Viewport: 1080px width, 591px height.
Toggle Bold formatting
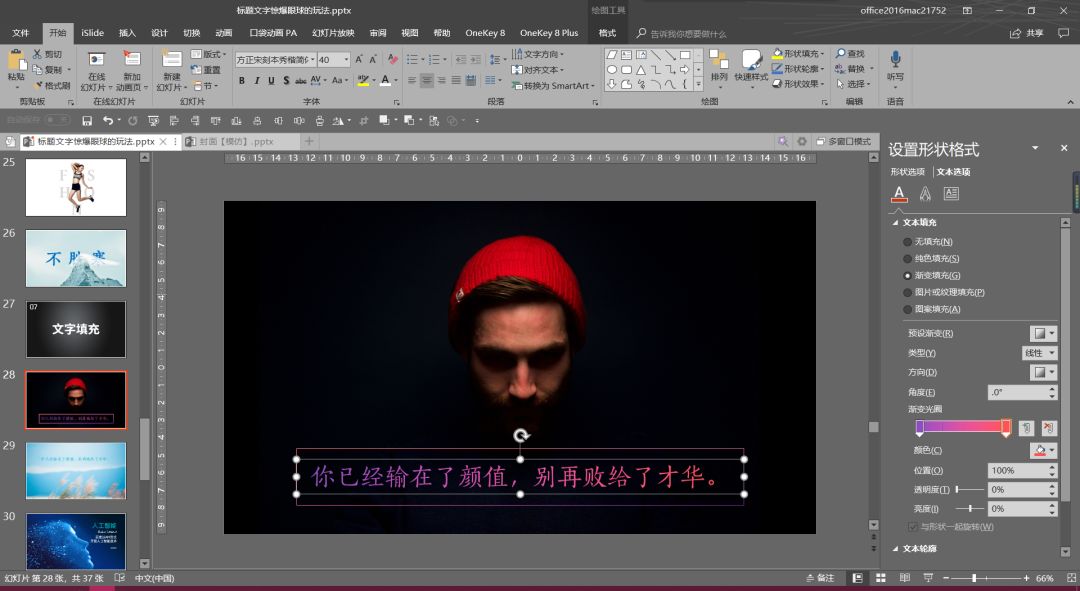tap(242, 81)
